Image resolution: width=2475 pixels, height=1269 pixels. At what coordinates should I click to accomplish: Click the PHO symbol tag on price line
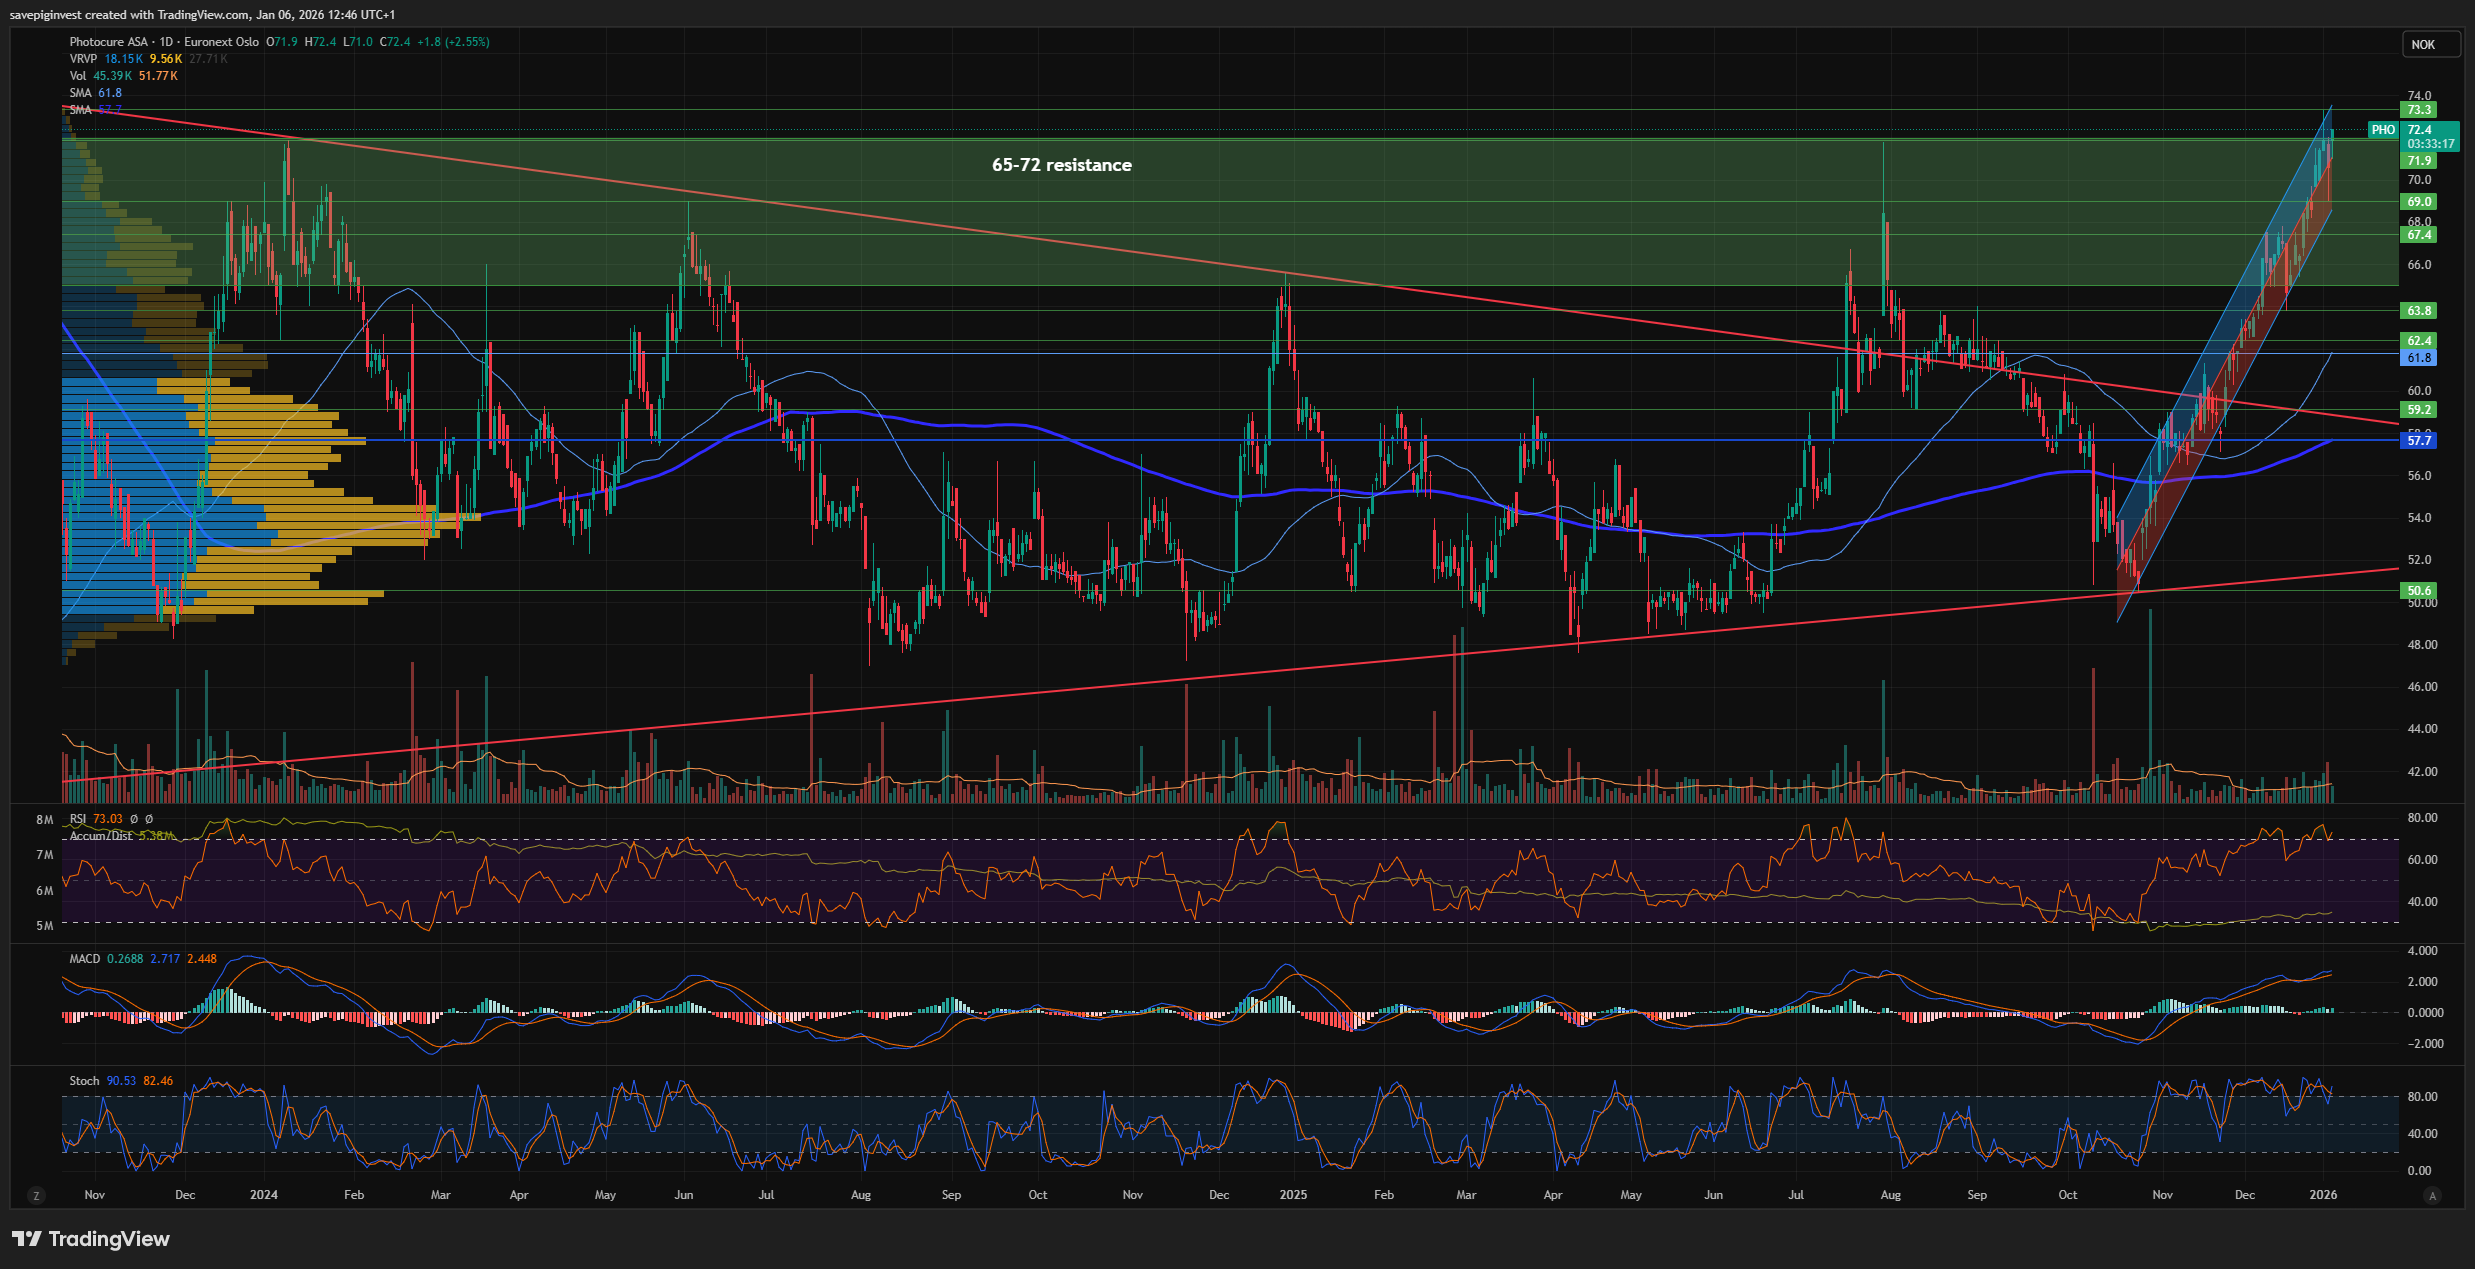click(x=2383, y=130)
